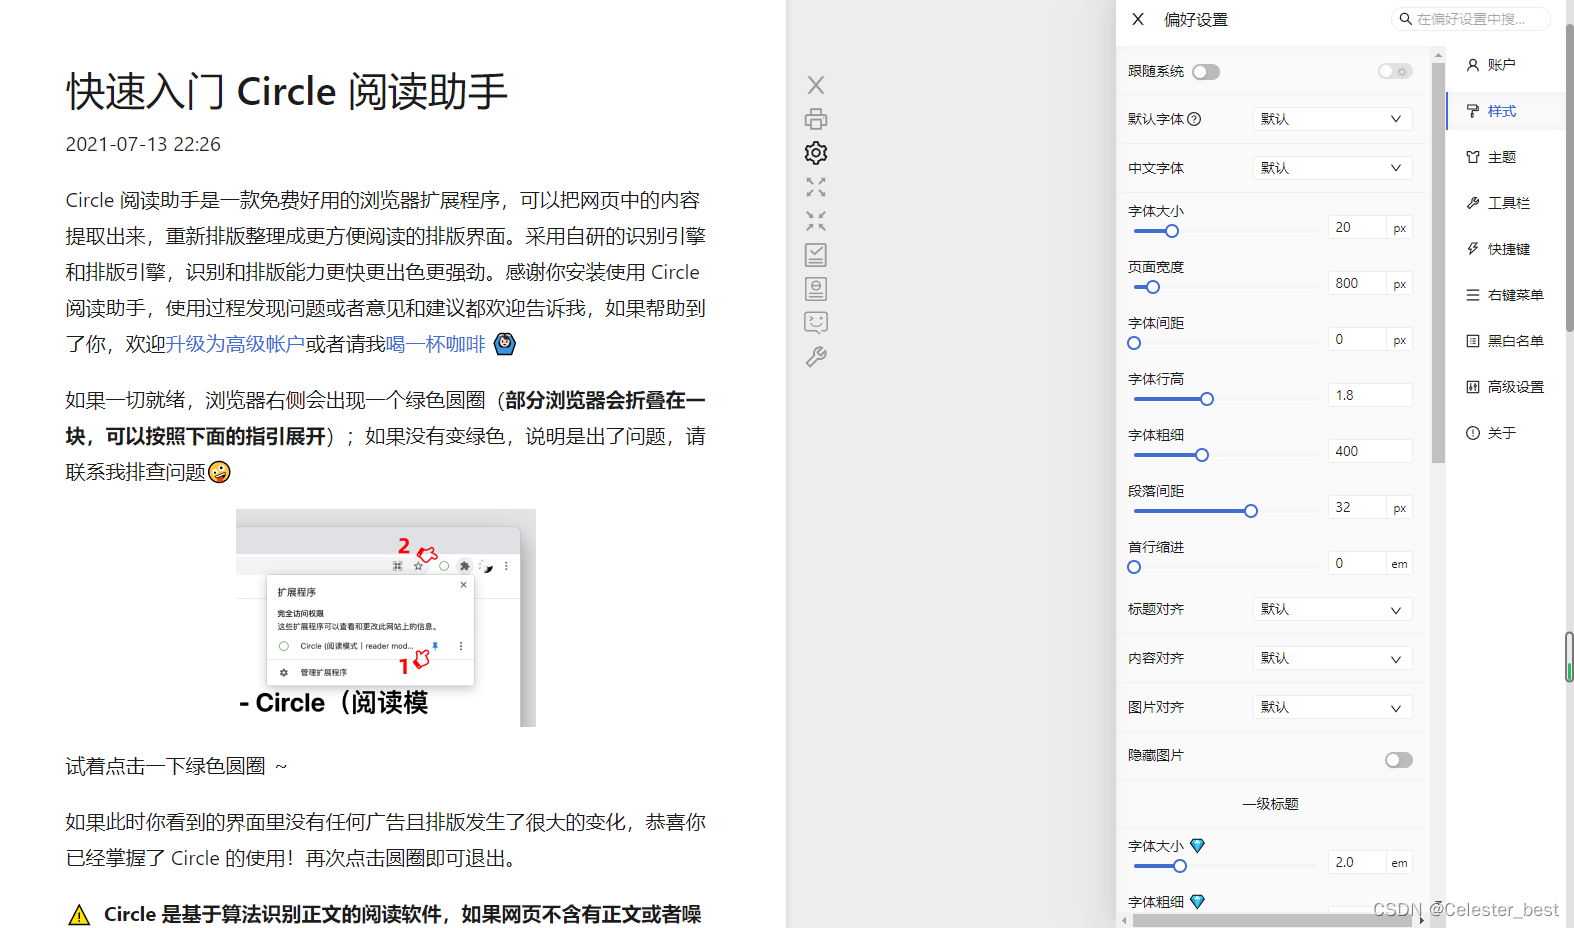Viewport: 1574px width, 928px height.
Task: Click the 段落间距 value field showing 32
Action: coord(1357,507)
